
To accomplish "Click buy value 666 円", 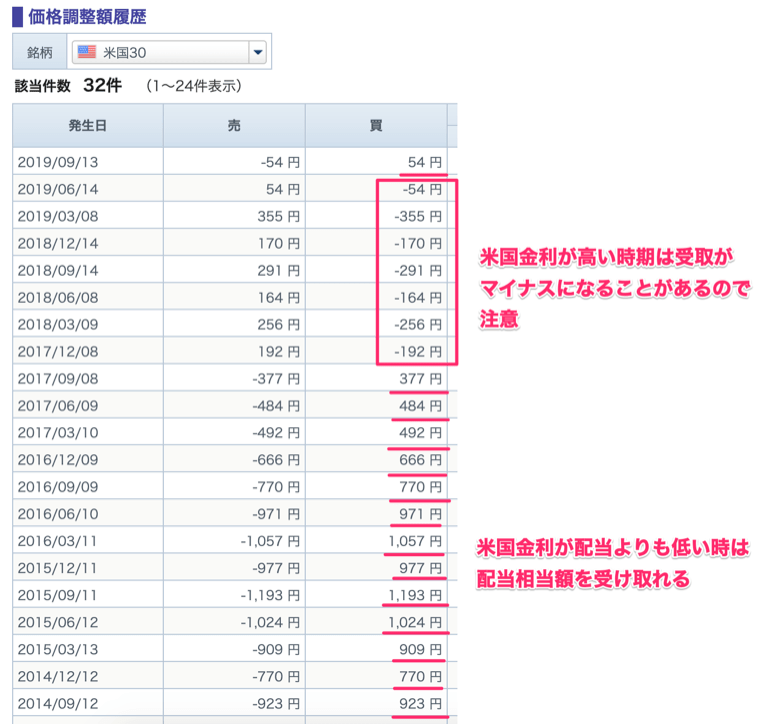I will click(421, 460).
